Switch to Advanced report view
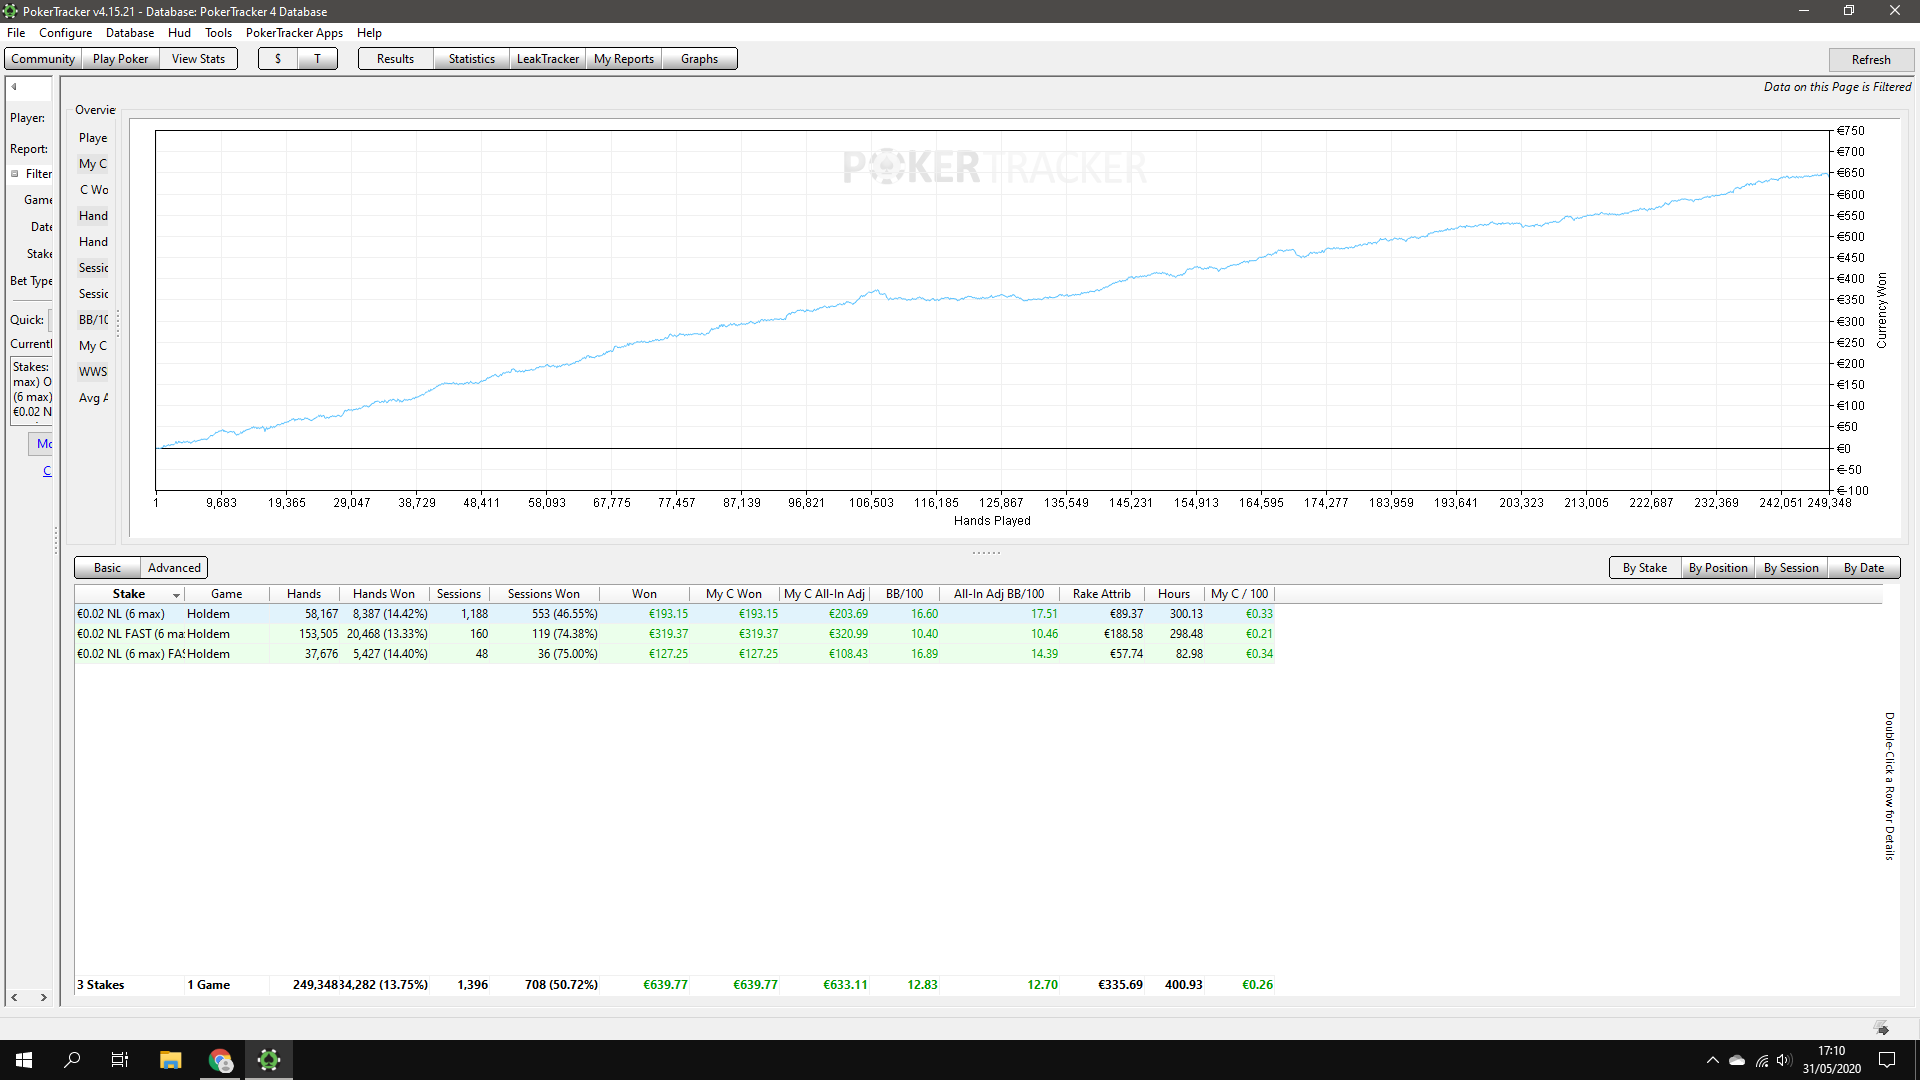 pyautogui.click(x=174, y=568)
